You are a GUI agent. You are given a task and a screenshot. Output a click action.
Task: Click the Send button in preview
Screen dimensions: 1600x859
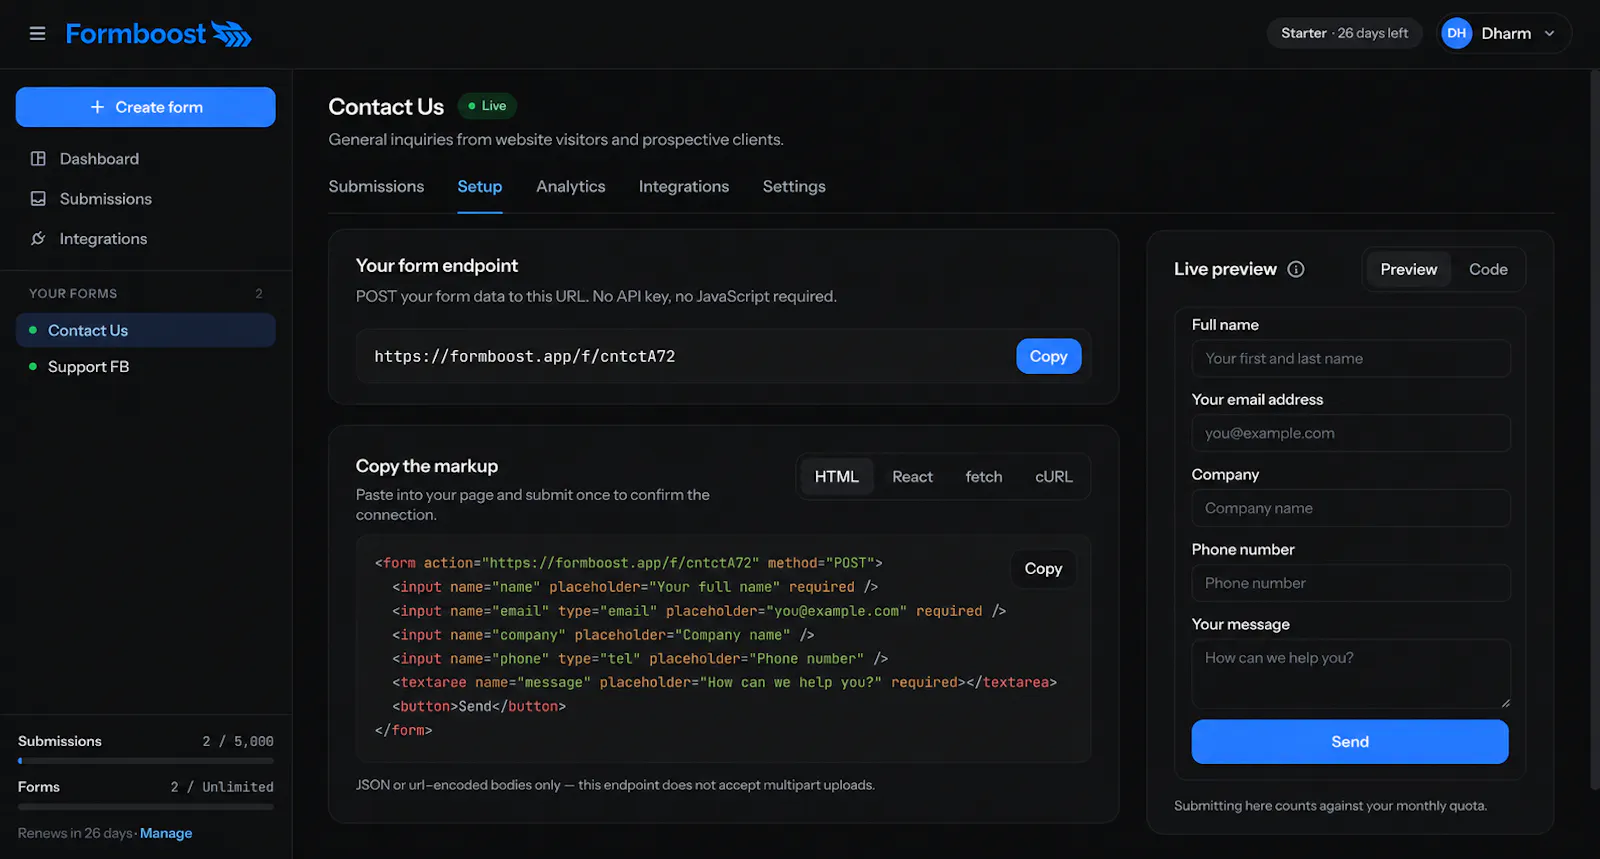point(1350,742)
